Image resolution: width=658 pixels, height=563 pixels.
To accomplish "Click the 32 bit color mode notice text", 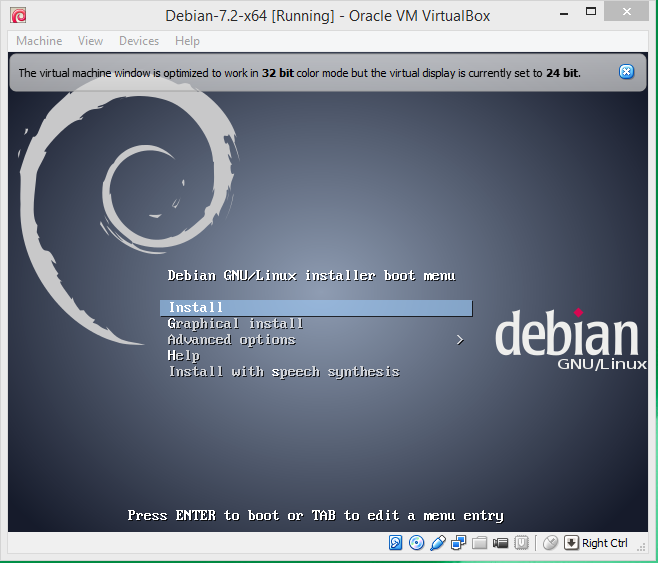I will (300, 73).
